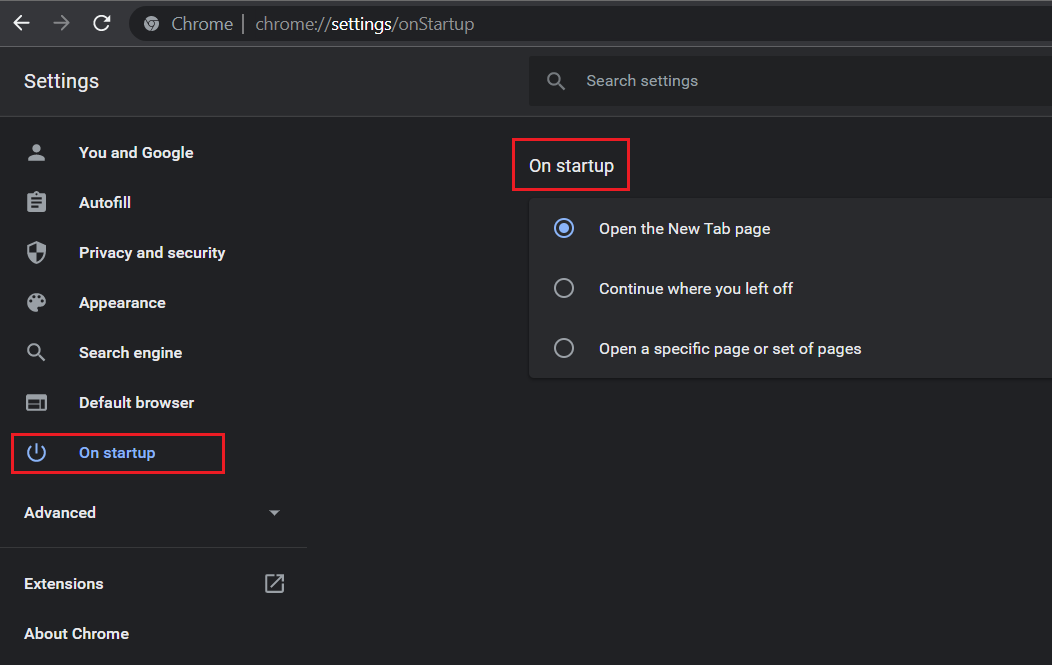Screen dimensions: 1052x665
Task: Click the Appearance palette icon
Action: point(36,302)
